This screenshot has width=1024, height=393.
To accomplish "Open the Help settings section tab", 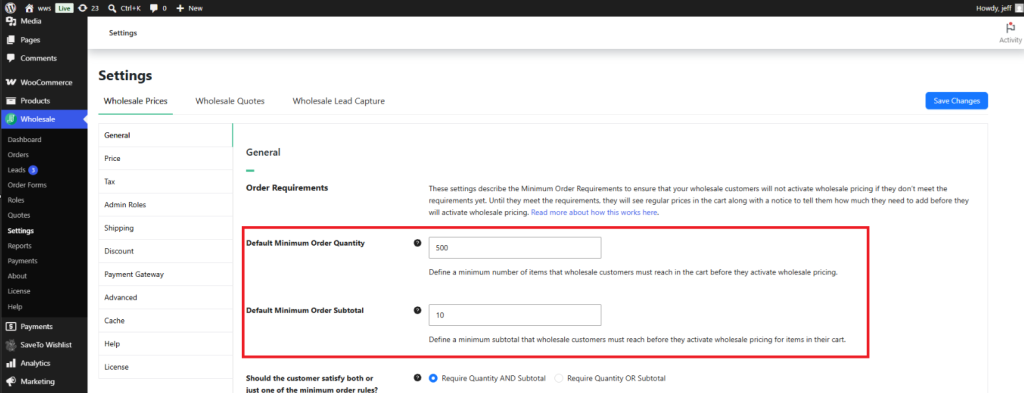I will click(x=165, y=344).
